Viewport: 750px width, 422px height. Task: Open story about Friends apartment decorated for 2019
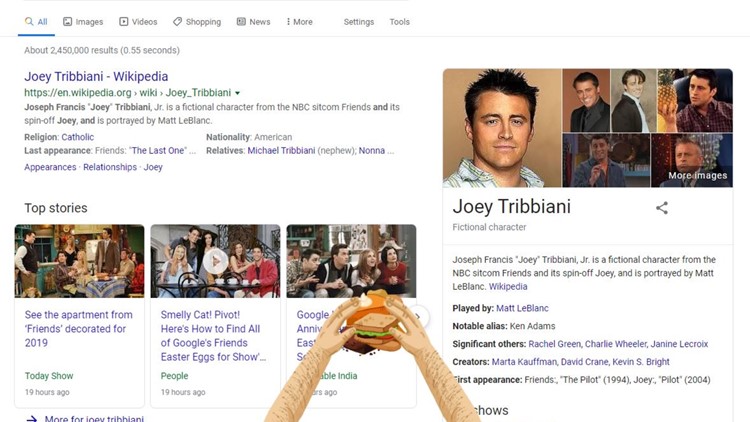click(x=78, y=329)
